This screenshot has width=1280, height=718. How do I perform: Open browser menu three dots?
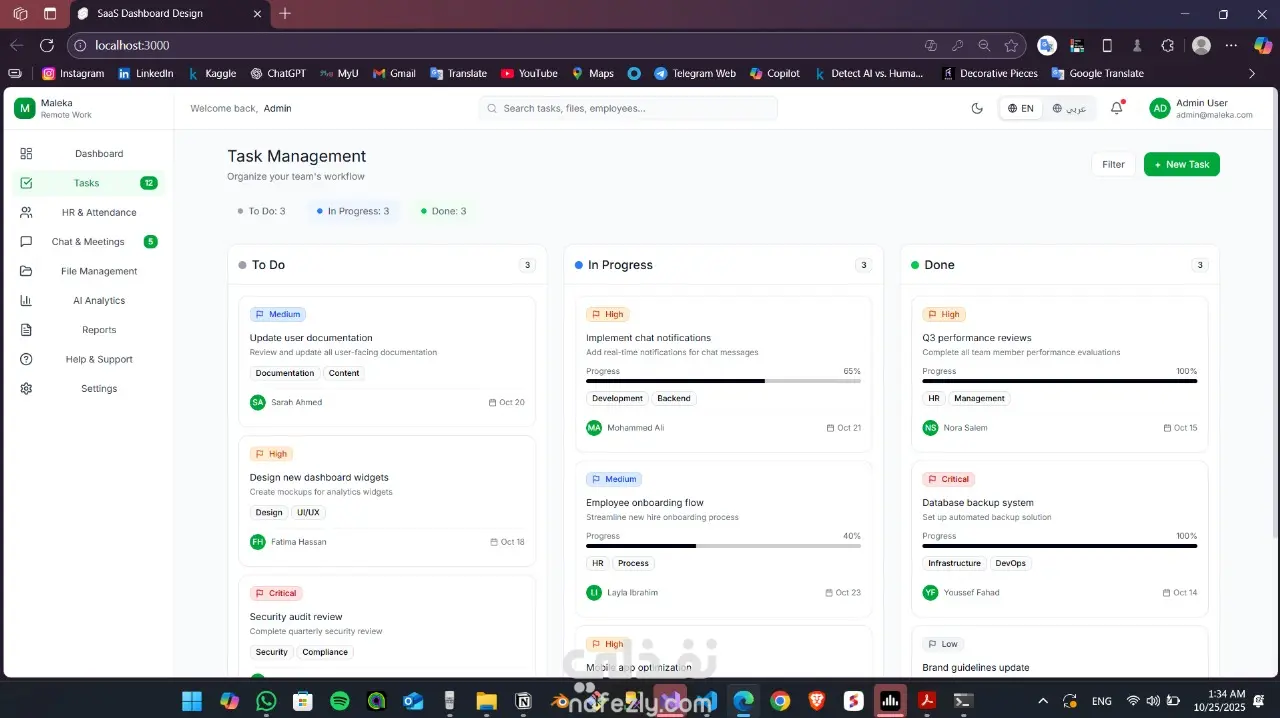1231,45
